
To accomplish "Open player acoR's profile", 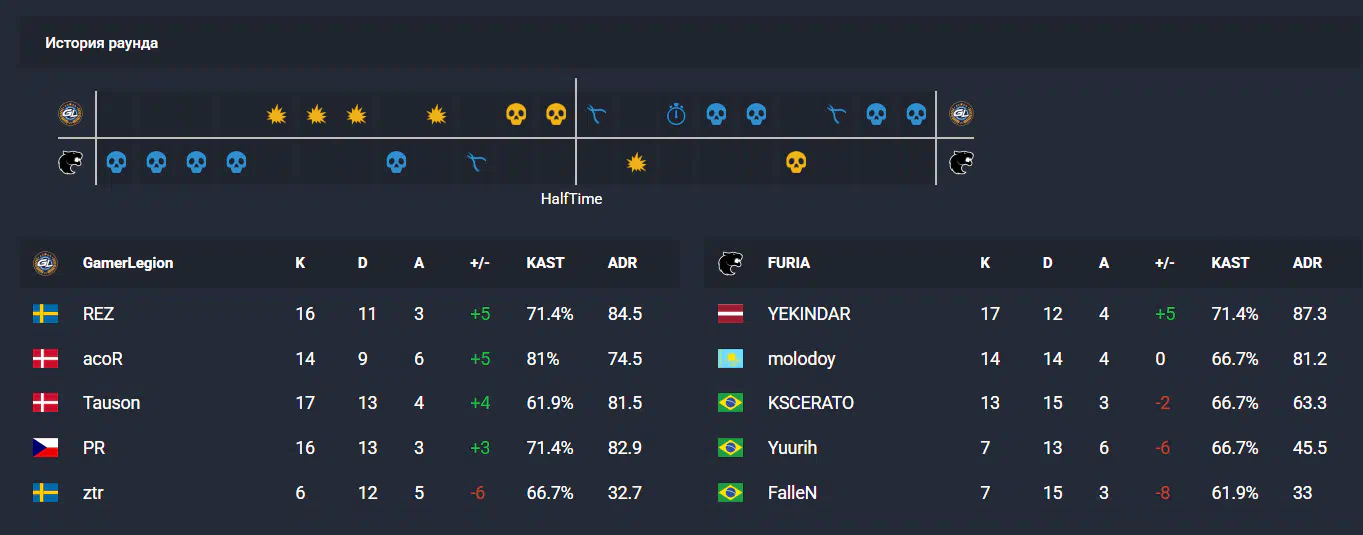I will (103, 359).
